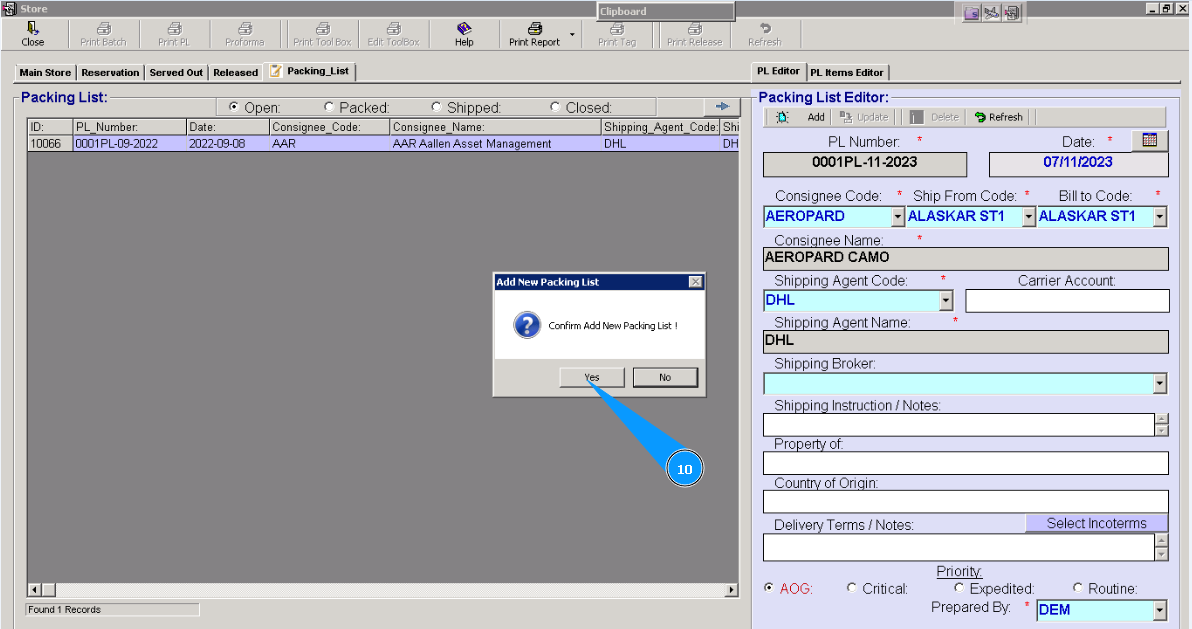
Task: Select AOG priority radio button
Action: pyautogui.click(x=769, y=588)
